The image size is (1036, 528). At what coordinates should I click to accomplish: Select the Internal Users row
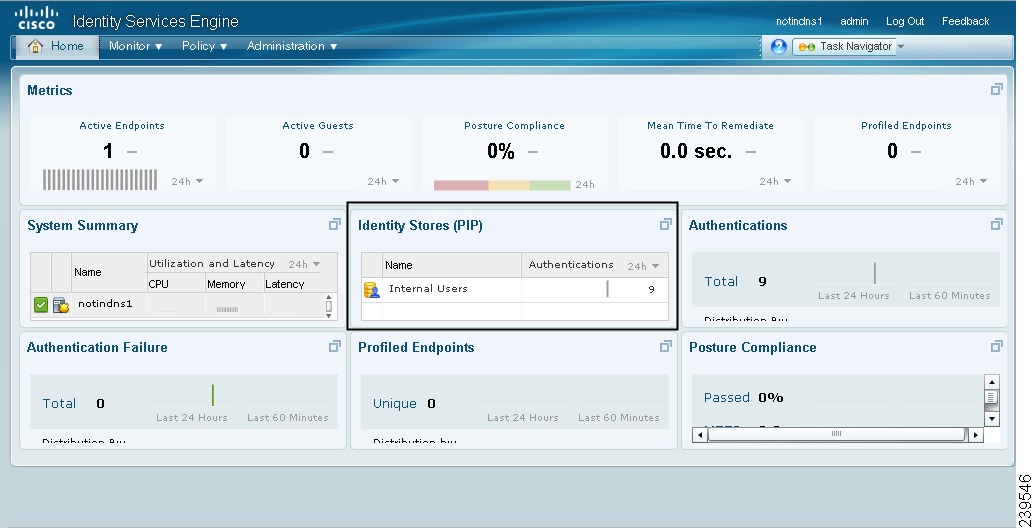[515, 289]
